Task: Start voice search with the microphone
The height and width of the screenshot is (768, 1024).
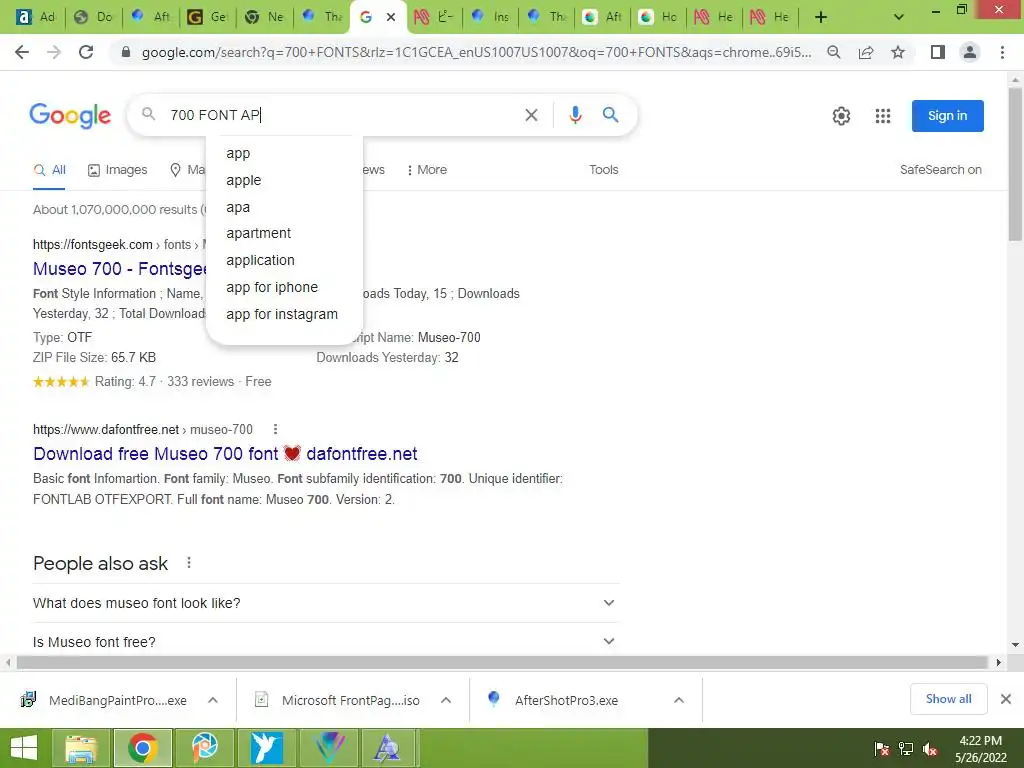Action: pyautogui.click(x=575, y=115)
